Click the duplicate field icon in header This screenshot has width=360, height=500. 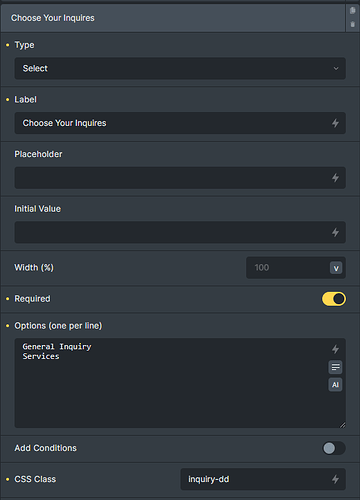[352, 11]
